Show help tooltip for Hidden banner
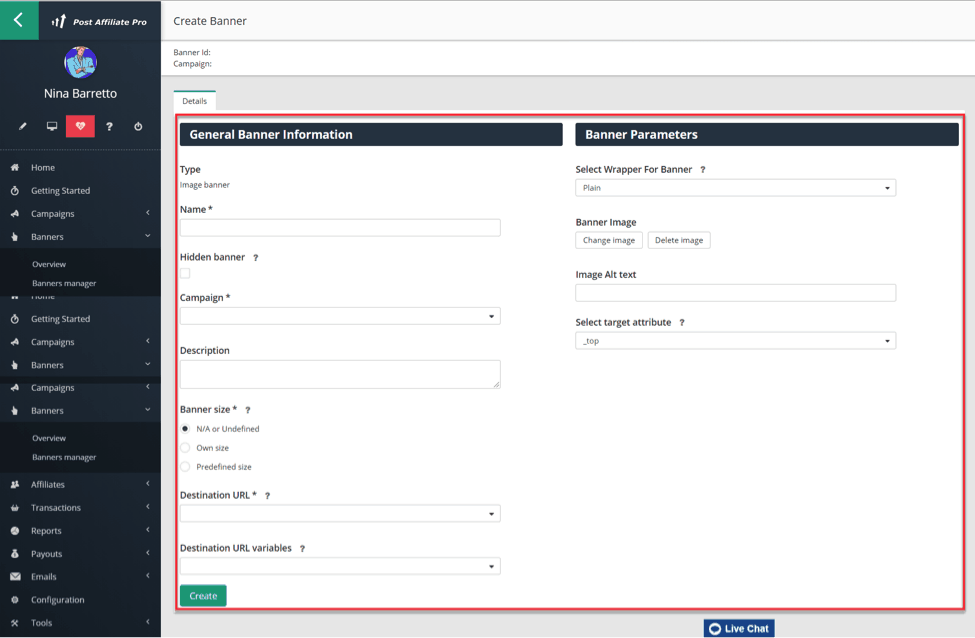Image resolution: width=975 pixels, height=638 pixels. click(x=256, y=257)
